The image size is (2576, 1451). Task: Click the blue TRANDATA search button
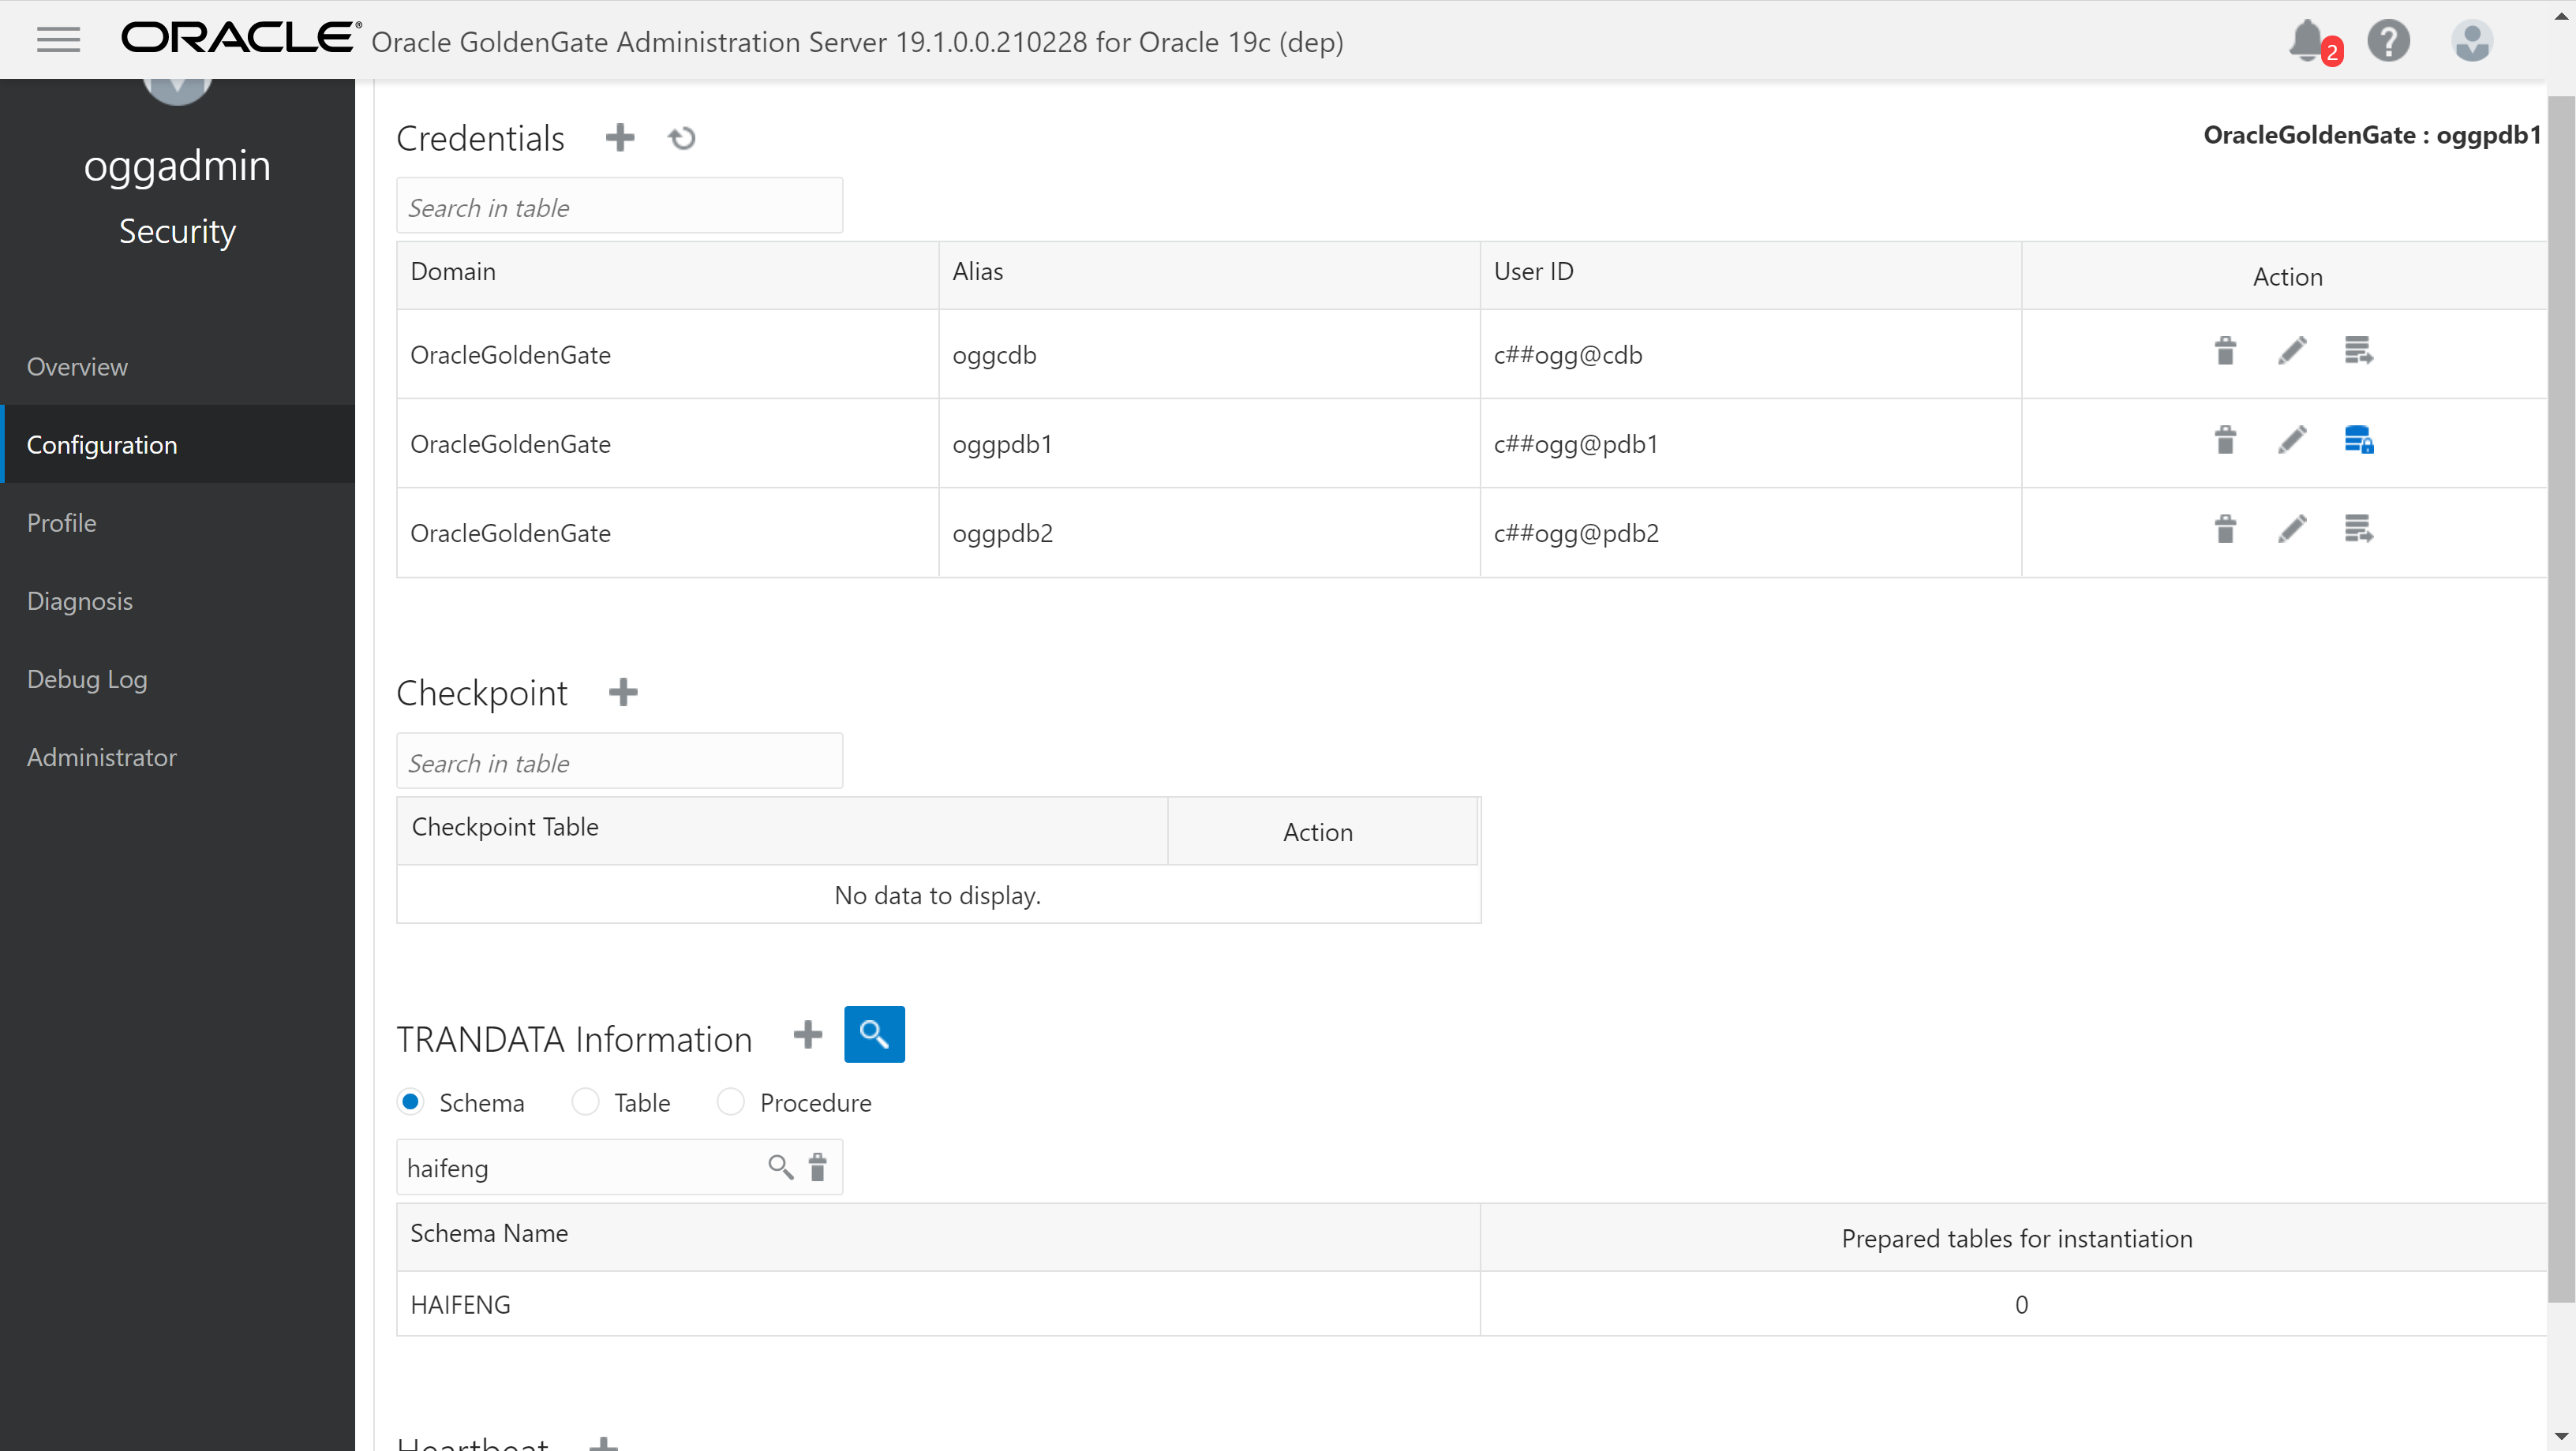(874, 1034)
